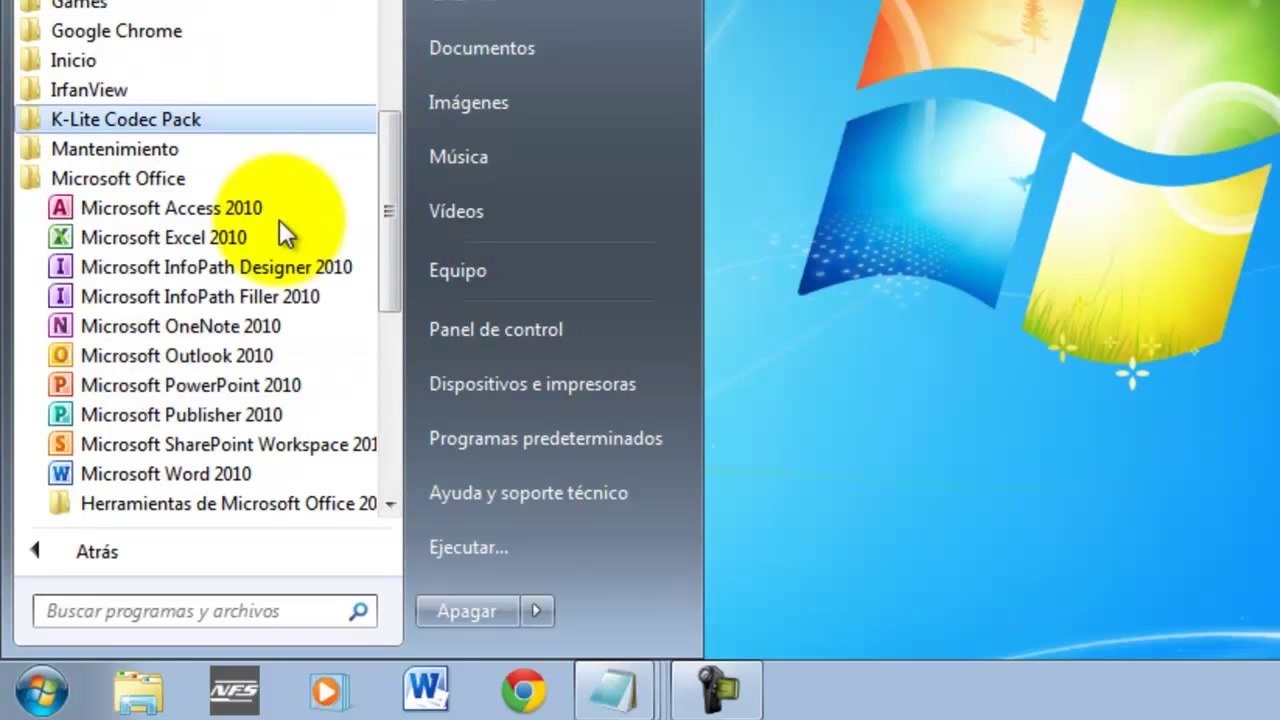Open Word from the taskbar
The image size is (1280, 720).
(x=427, y=692)
